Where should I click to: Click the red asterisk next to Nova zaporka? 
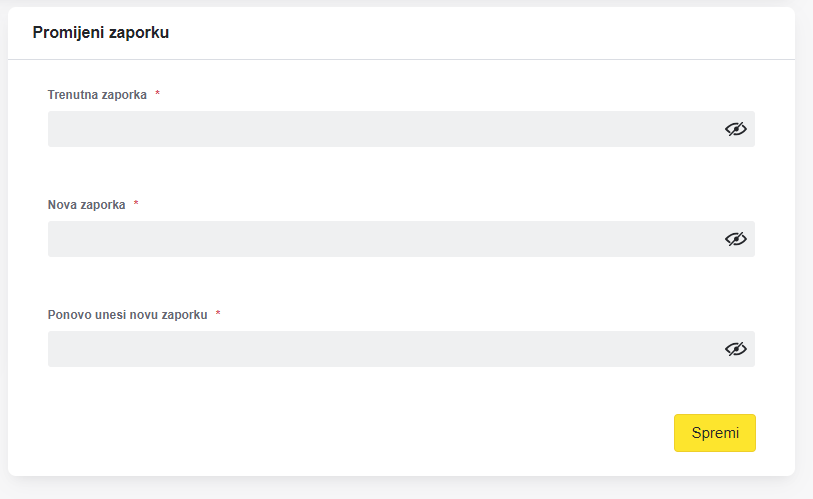coord(136,203)
